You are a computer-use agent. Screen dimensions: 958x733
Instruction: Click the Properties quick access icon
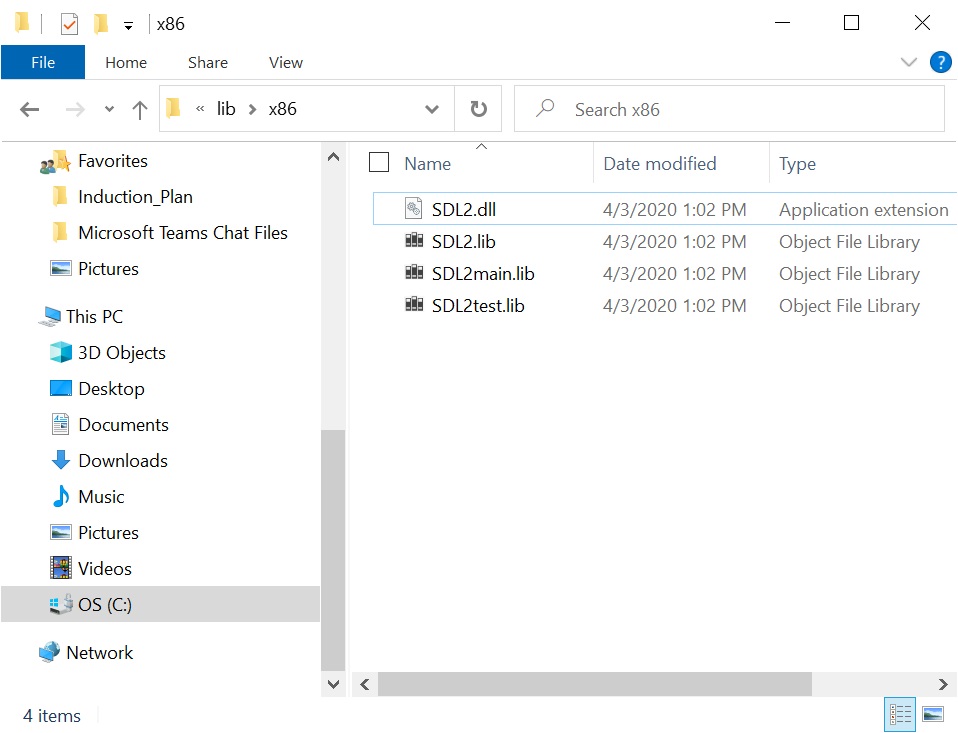point(69,24)
